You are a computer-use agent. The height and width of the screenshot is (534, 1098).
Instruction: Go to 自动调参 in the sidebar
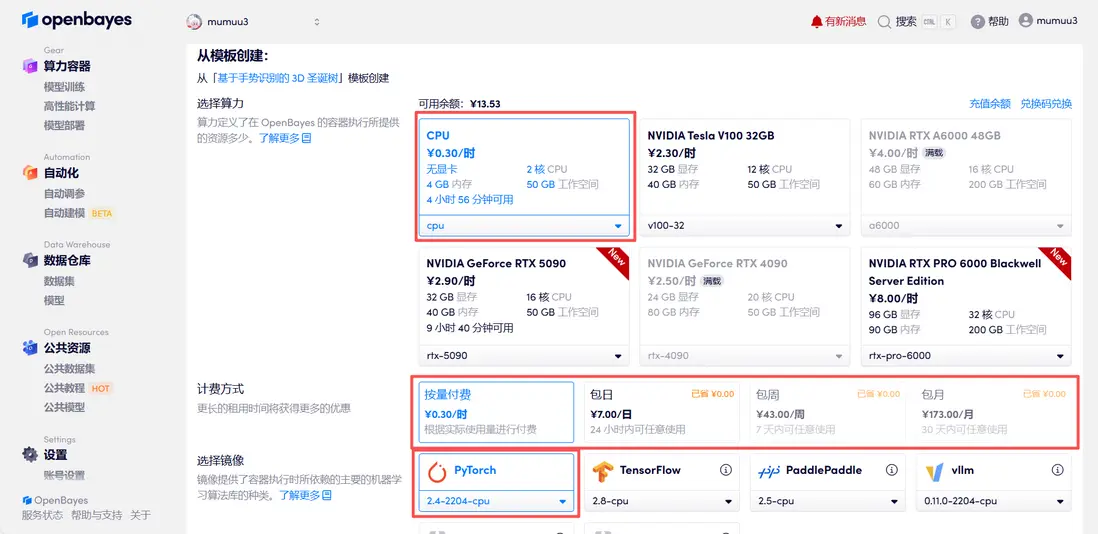click(x=64, y=194)
